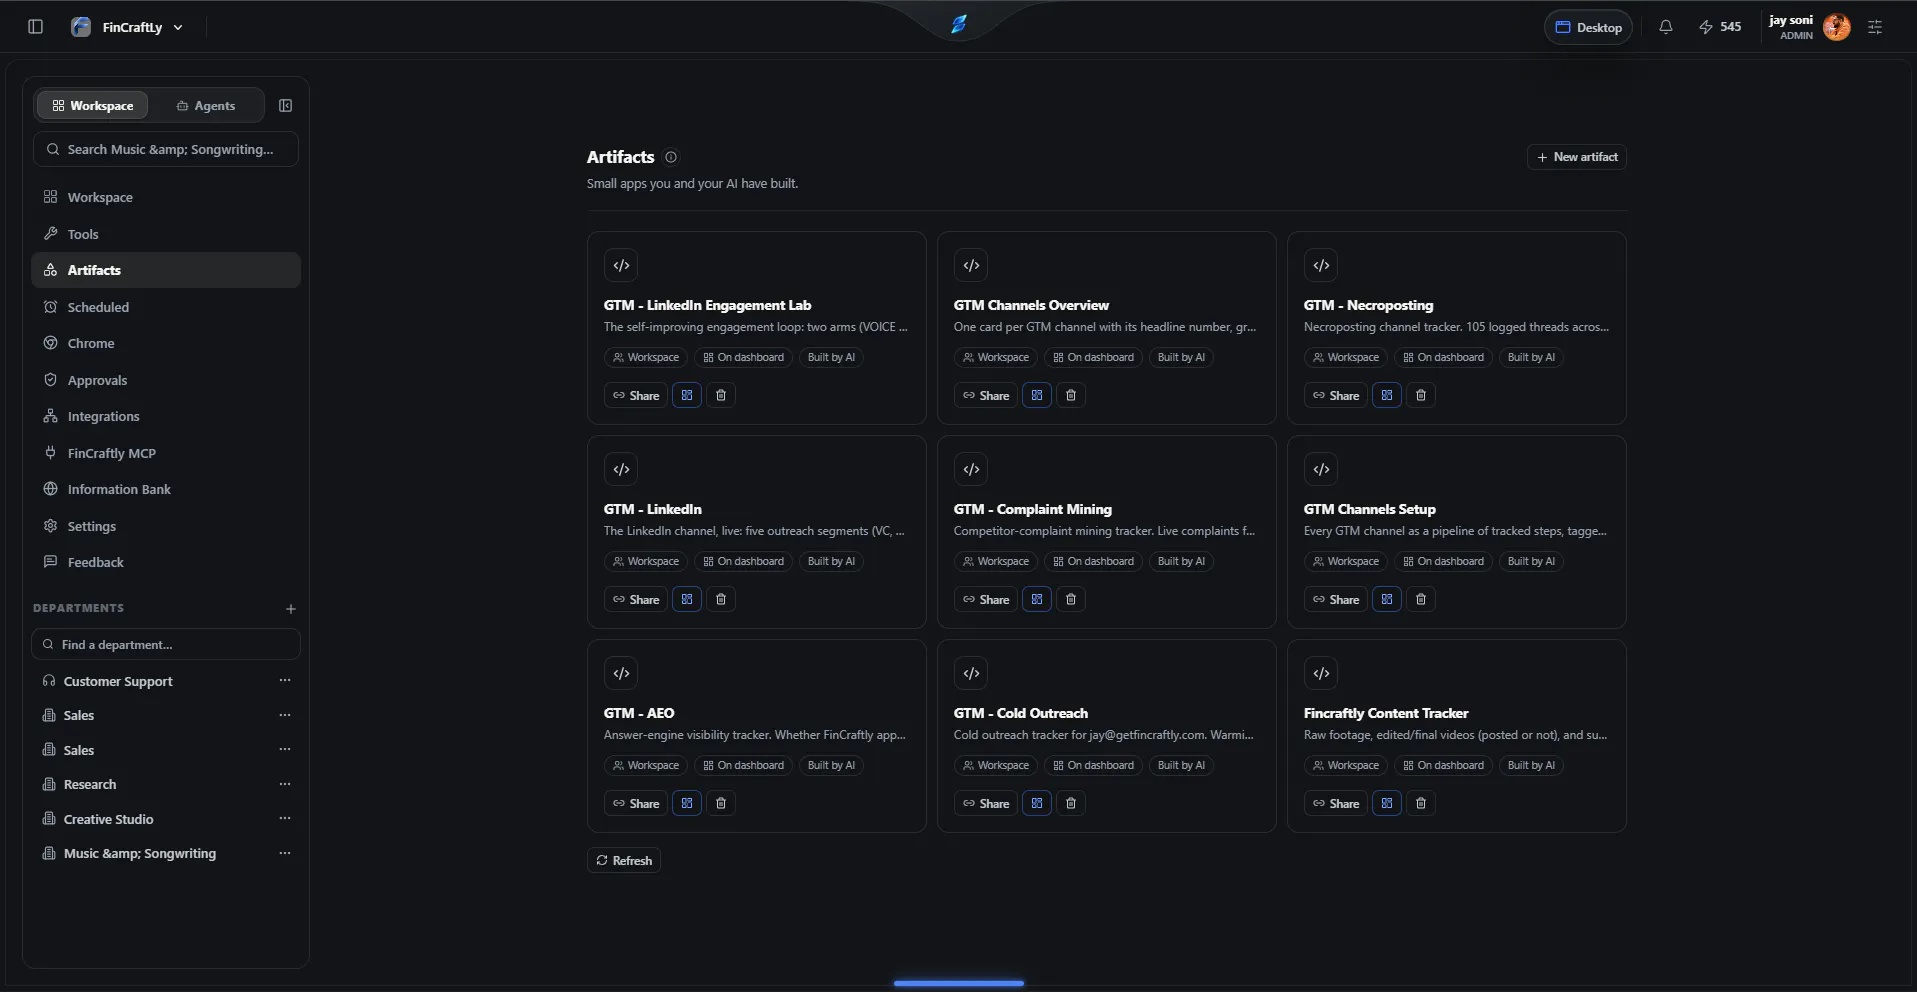The image size is (1917, 992).
Task: Delete the GTM - Cold Outreach artifact
Action: click(x=1071, y=803)
